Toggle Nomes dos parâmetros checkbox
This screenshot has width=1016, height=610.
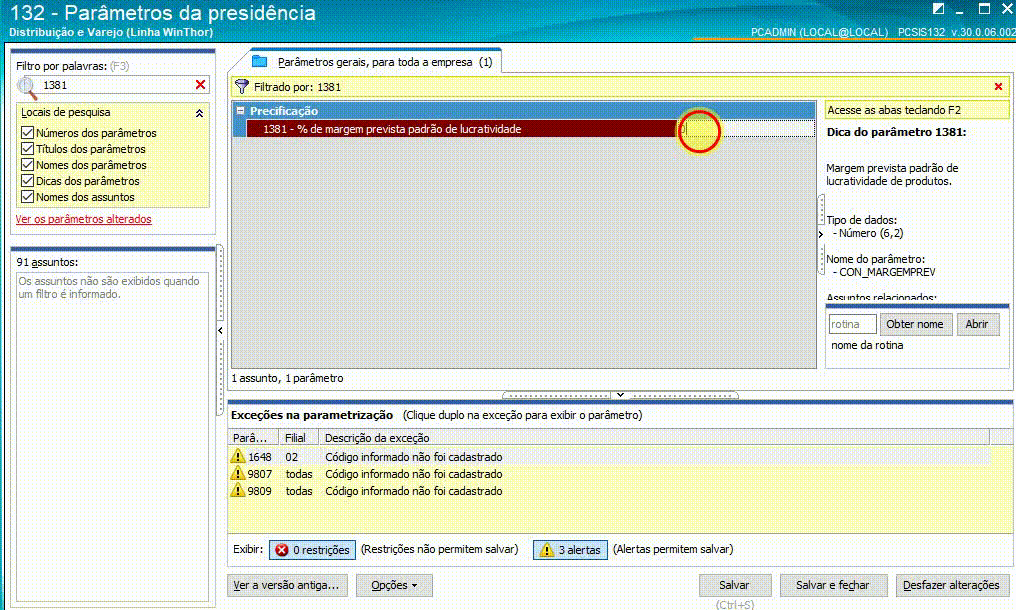pyautogui.click(x=27, y=165)
